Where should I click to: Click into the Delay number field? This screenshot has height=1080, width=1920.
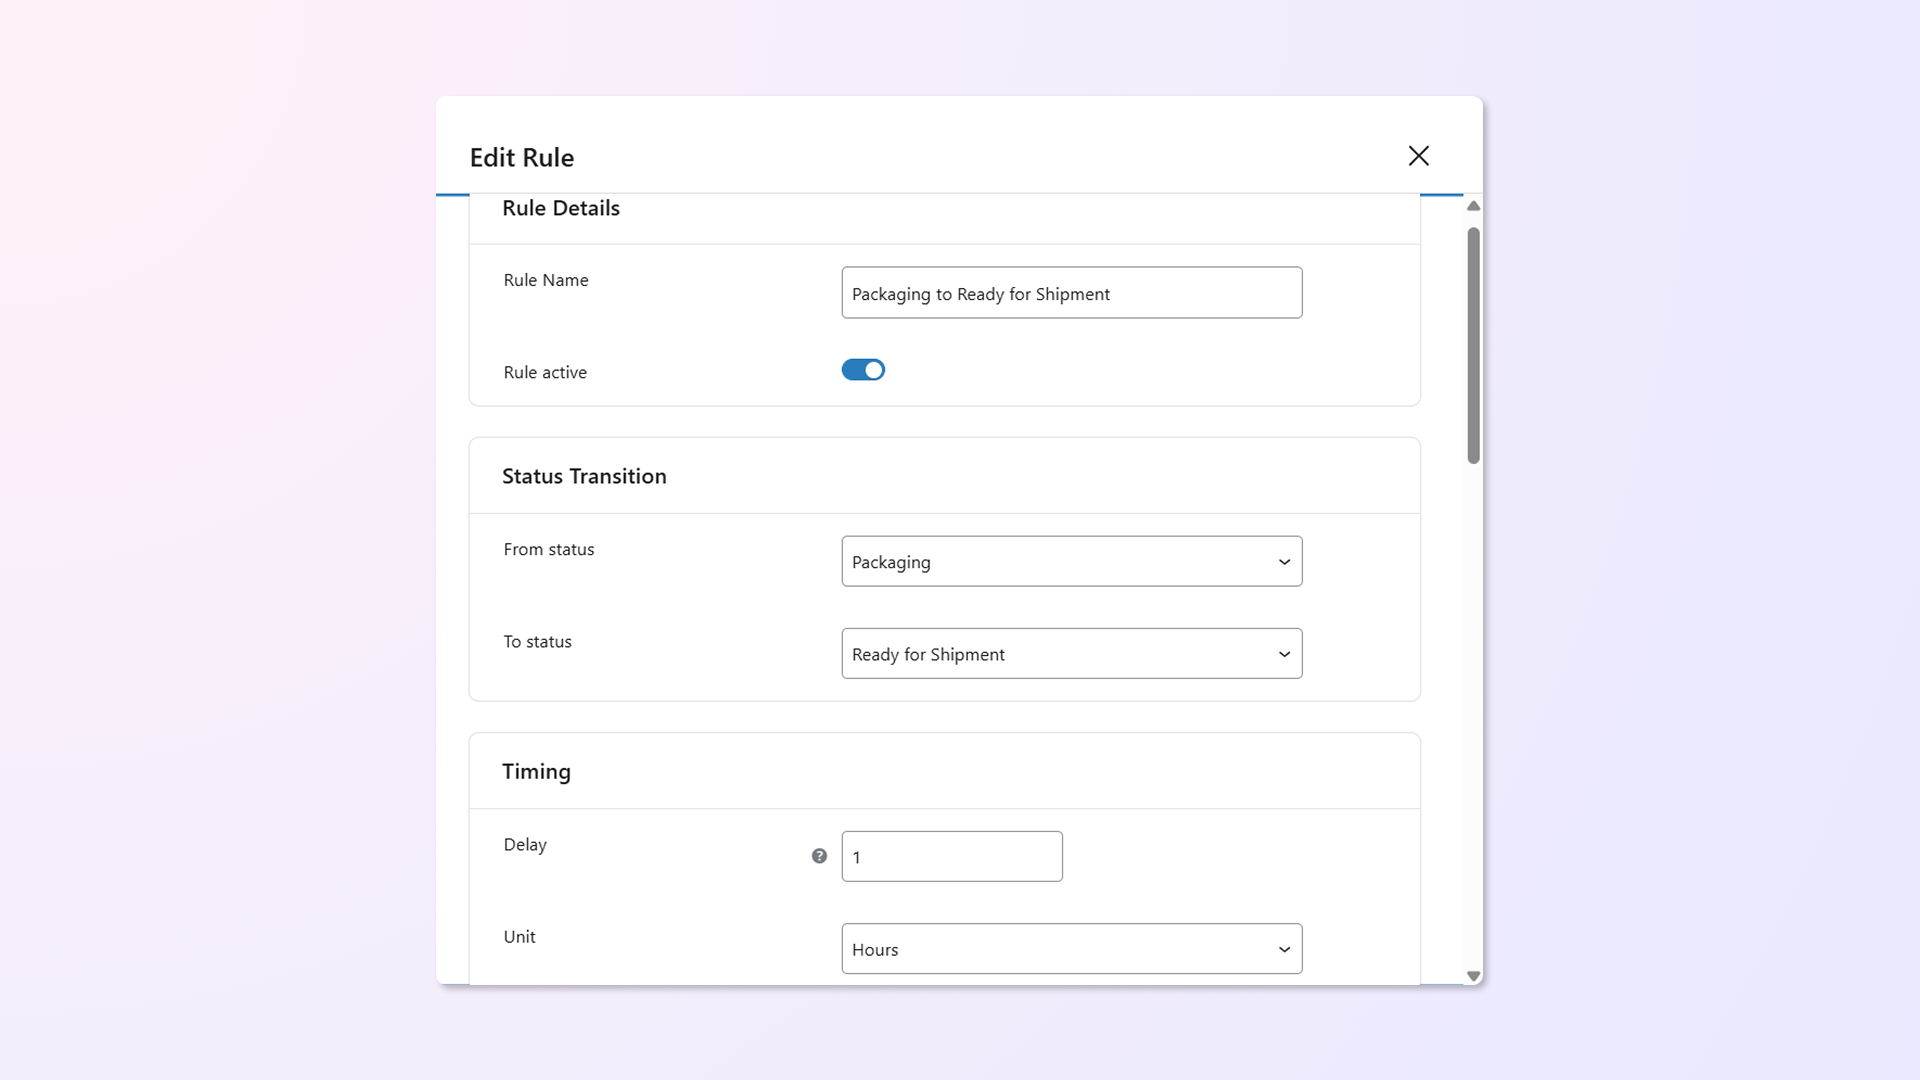(951, 856)
